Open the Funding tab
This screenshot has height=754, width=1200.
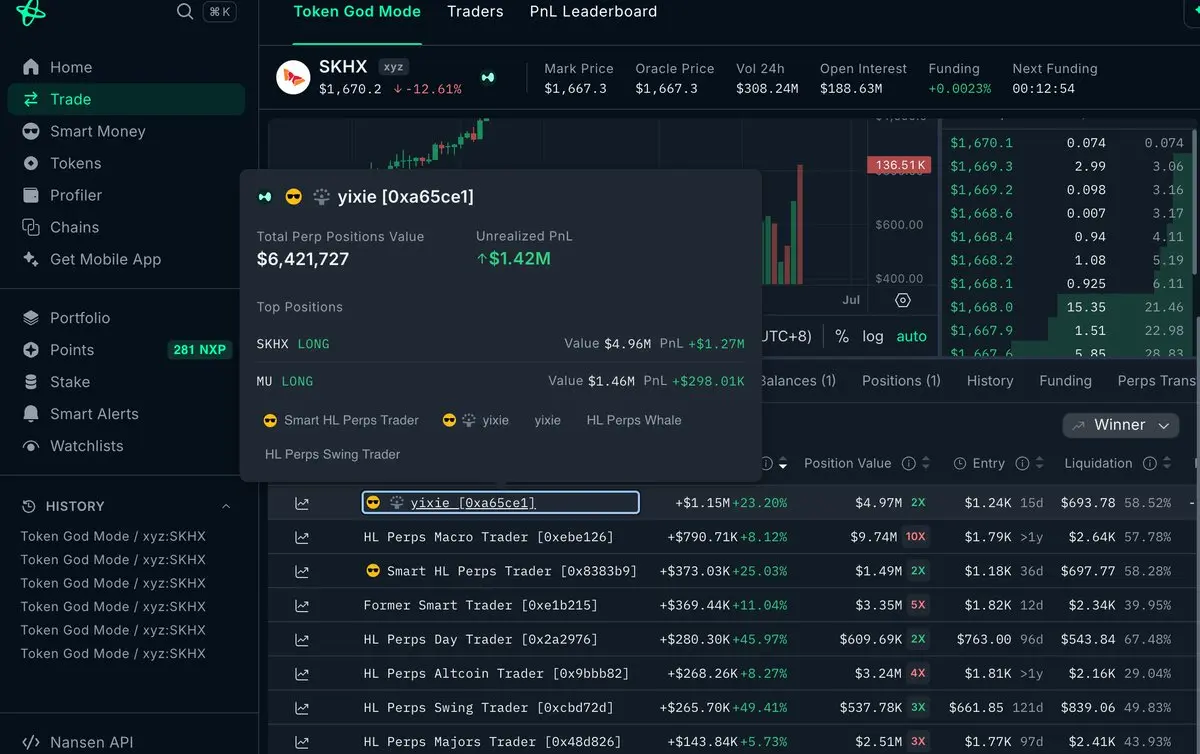(x=1065, y=381)
